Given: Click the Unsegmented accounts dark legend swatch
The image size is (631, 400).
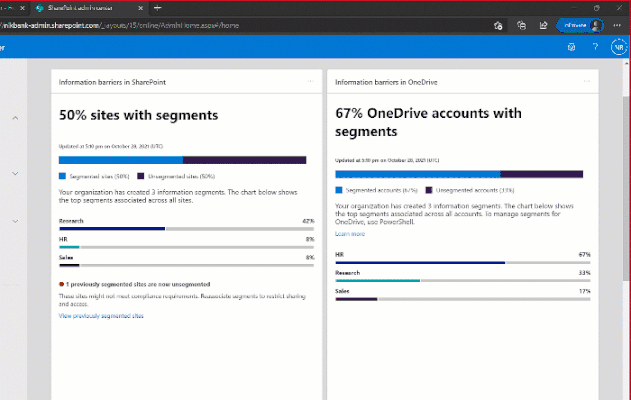Looking at the screenshot, I should coord(429,190).
